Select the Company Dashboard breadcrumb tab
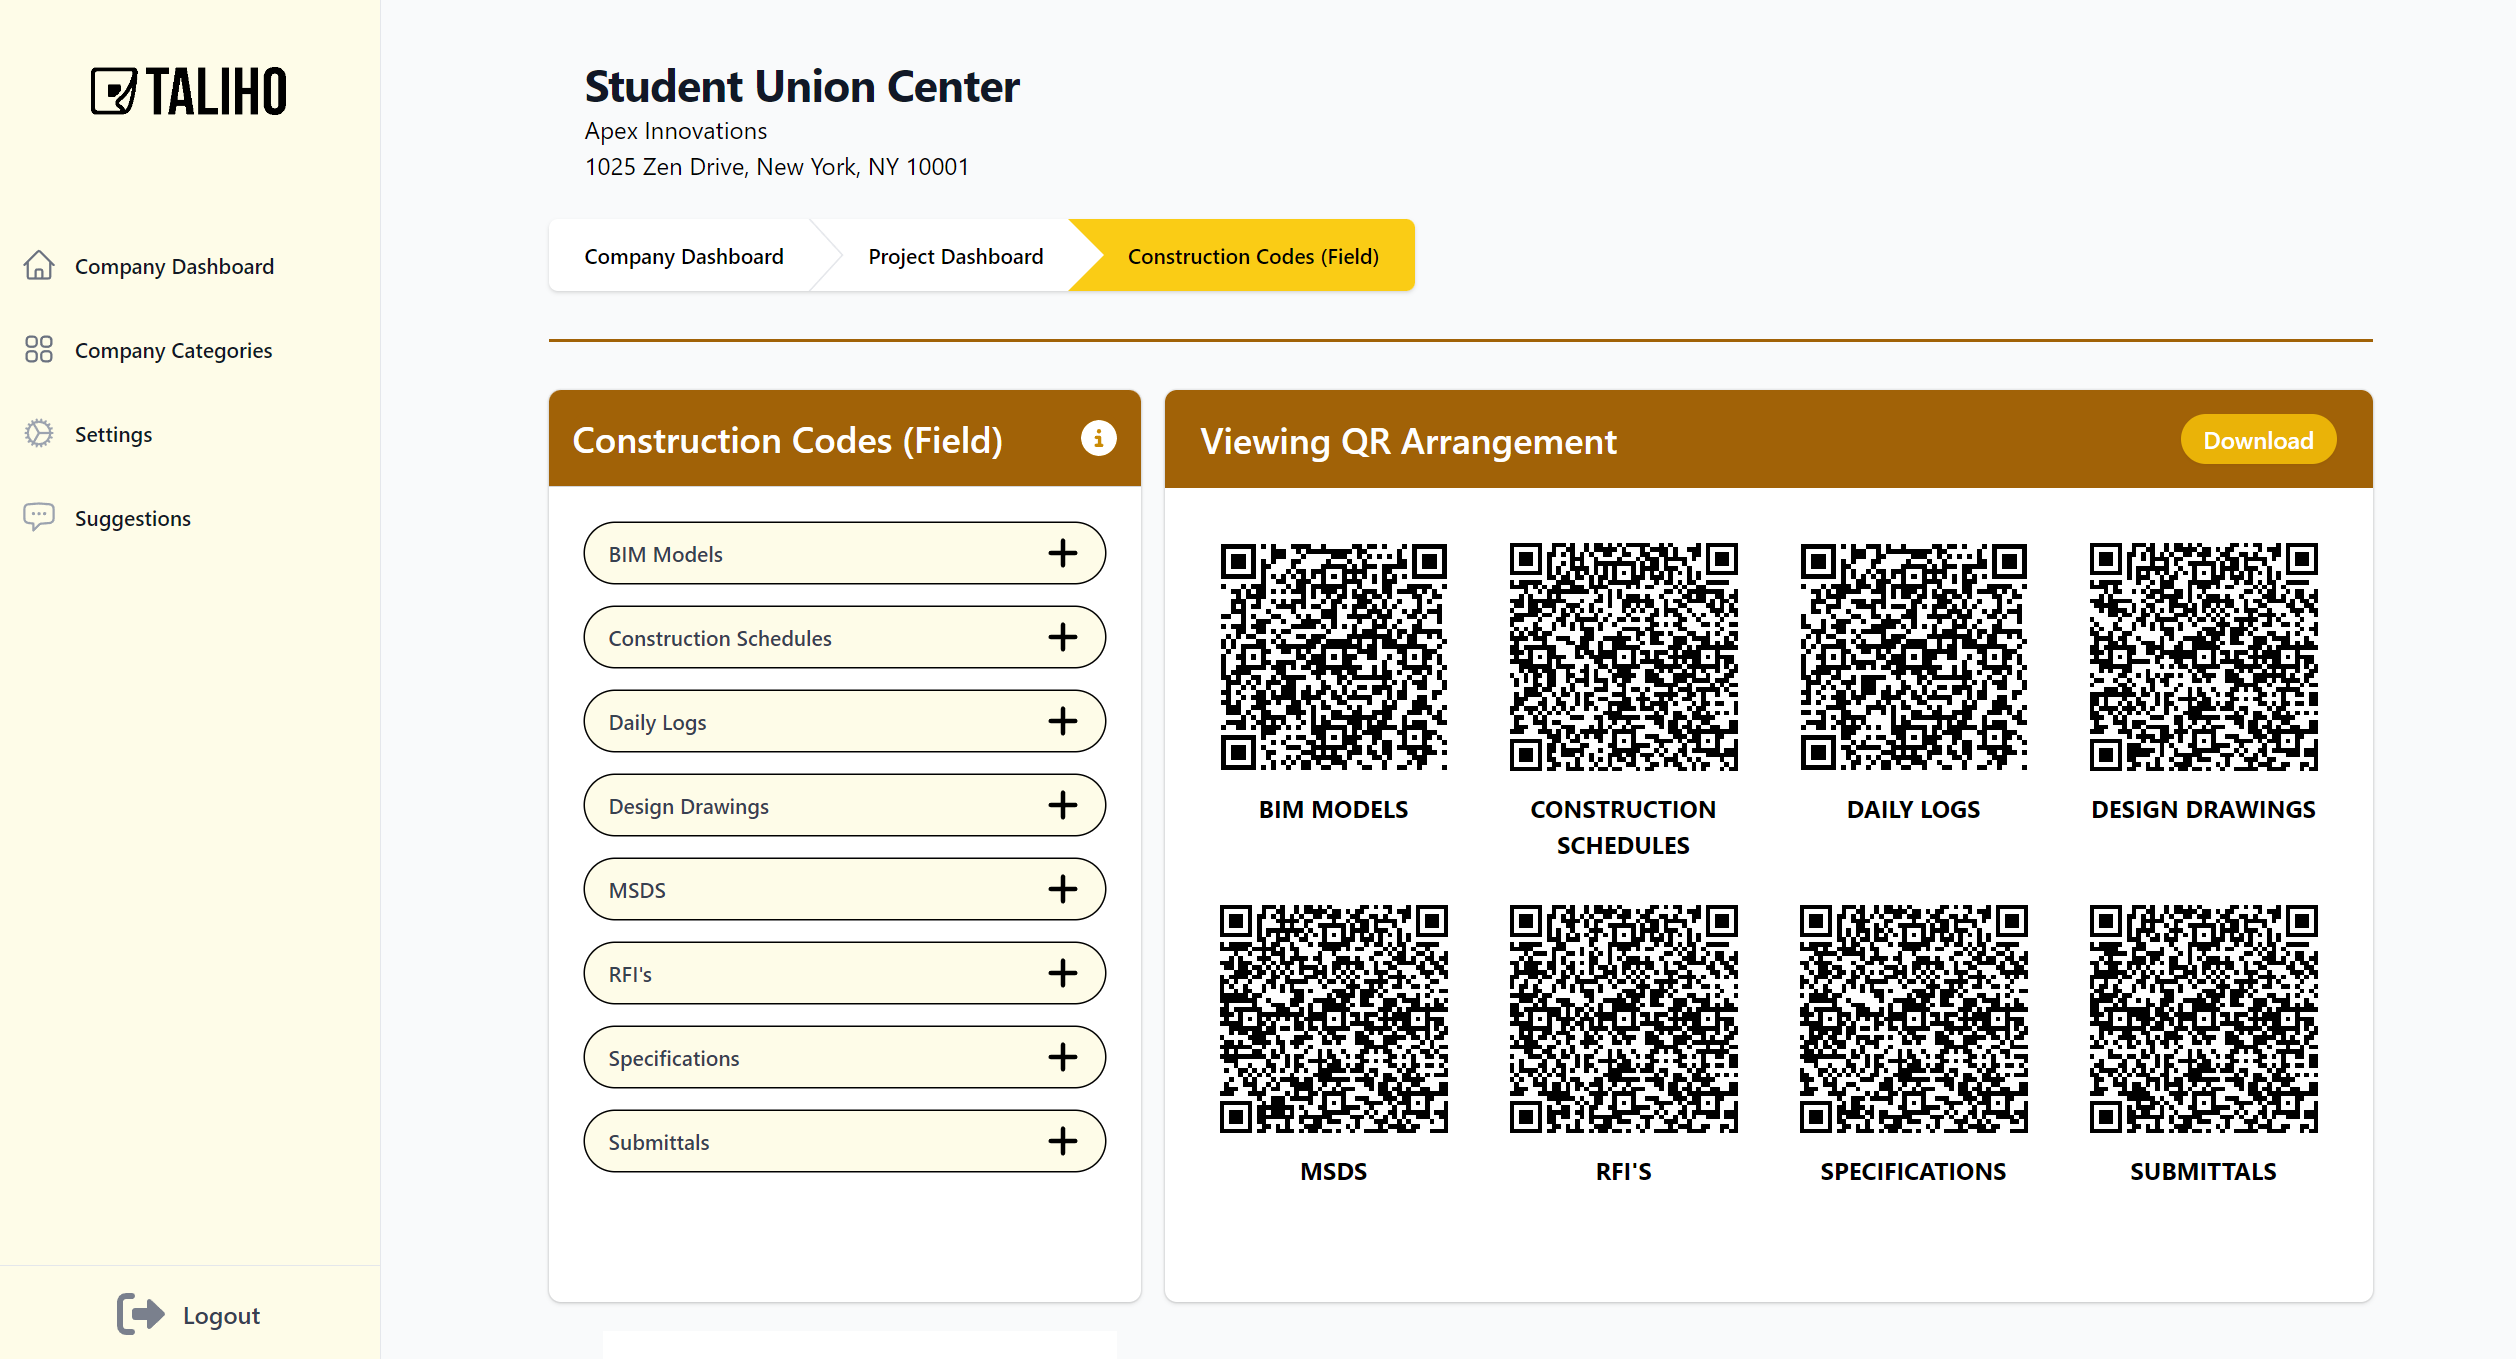The height and width of the screenshot is (1359, 2516). (x=684, y=256)
